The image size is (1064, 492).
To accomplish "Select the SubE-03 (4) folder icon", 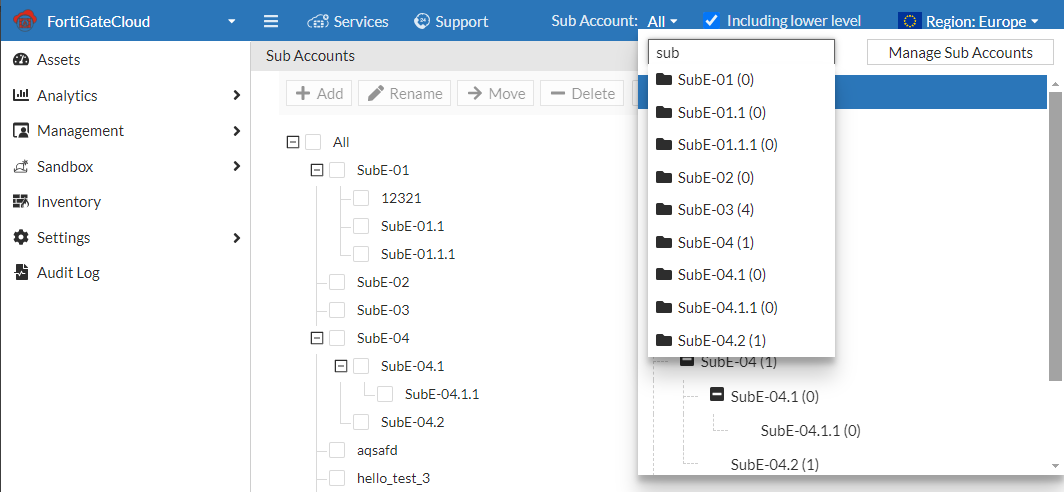I will click(664, 210).
